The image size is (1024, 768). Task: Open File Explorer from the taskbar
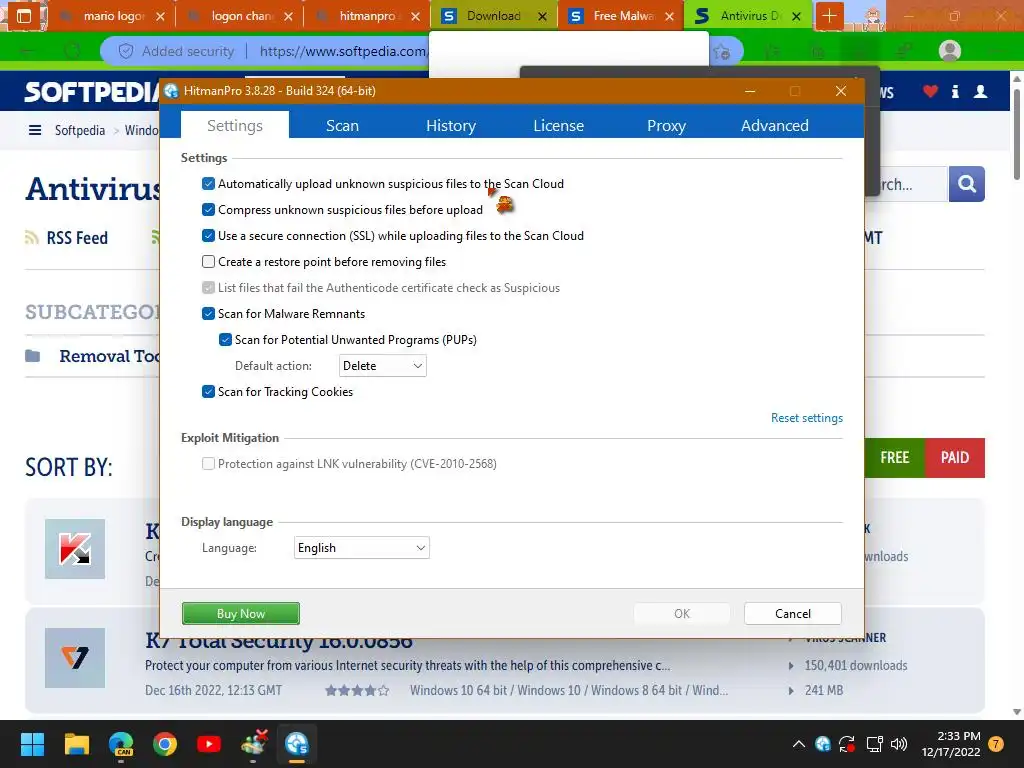coord(76,744)
